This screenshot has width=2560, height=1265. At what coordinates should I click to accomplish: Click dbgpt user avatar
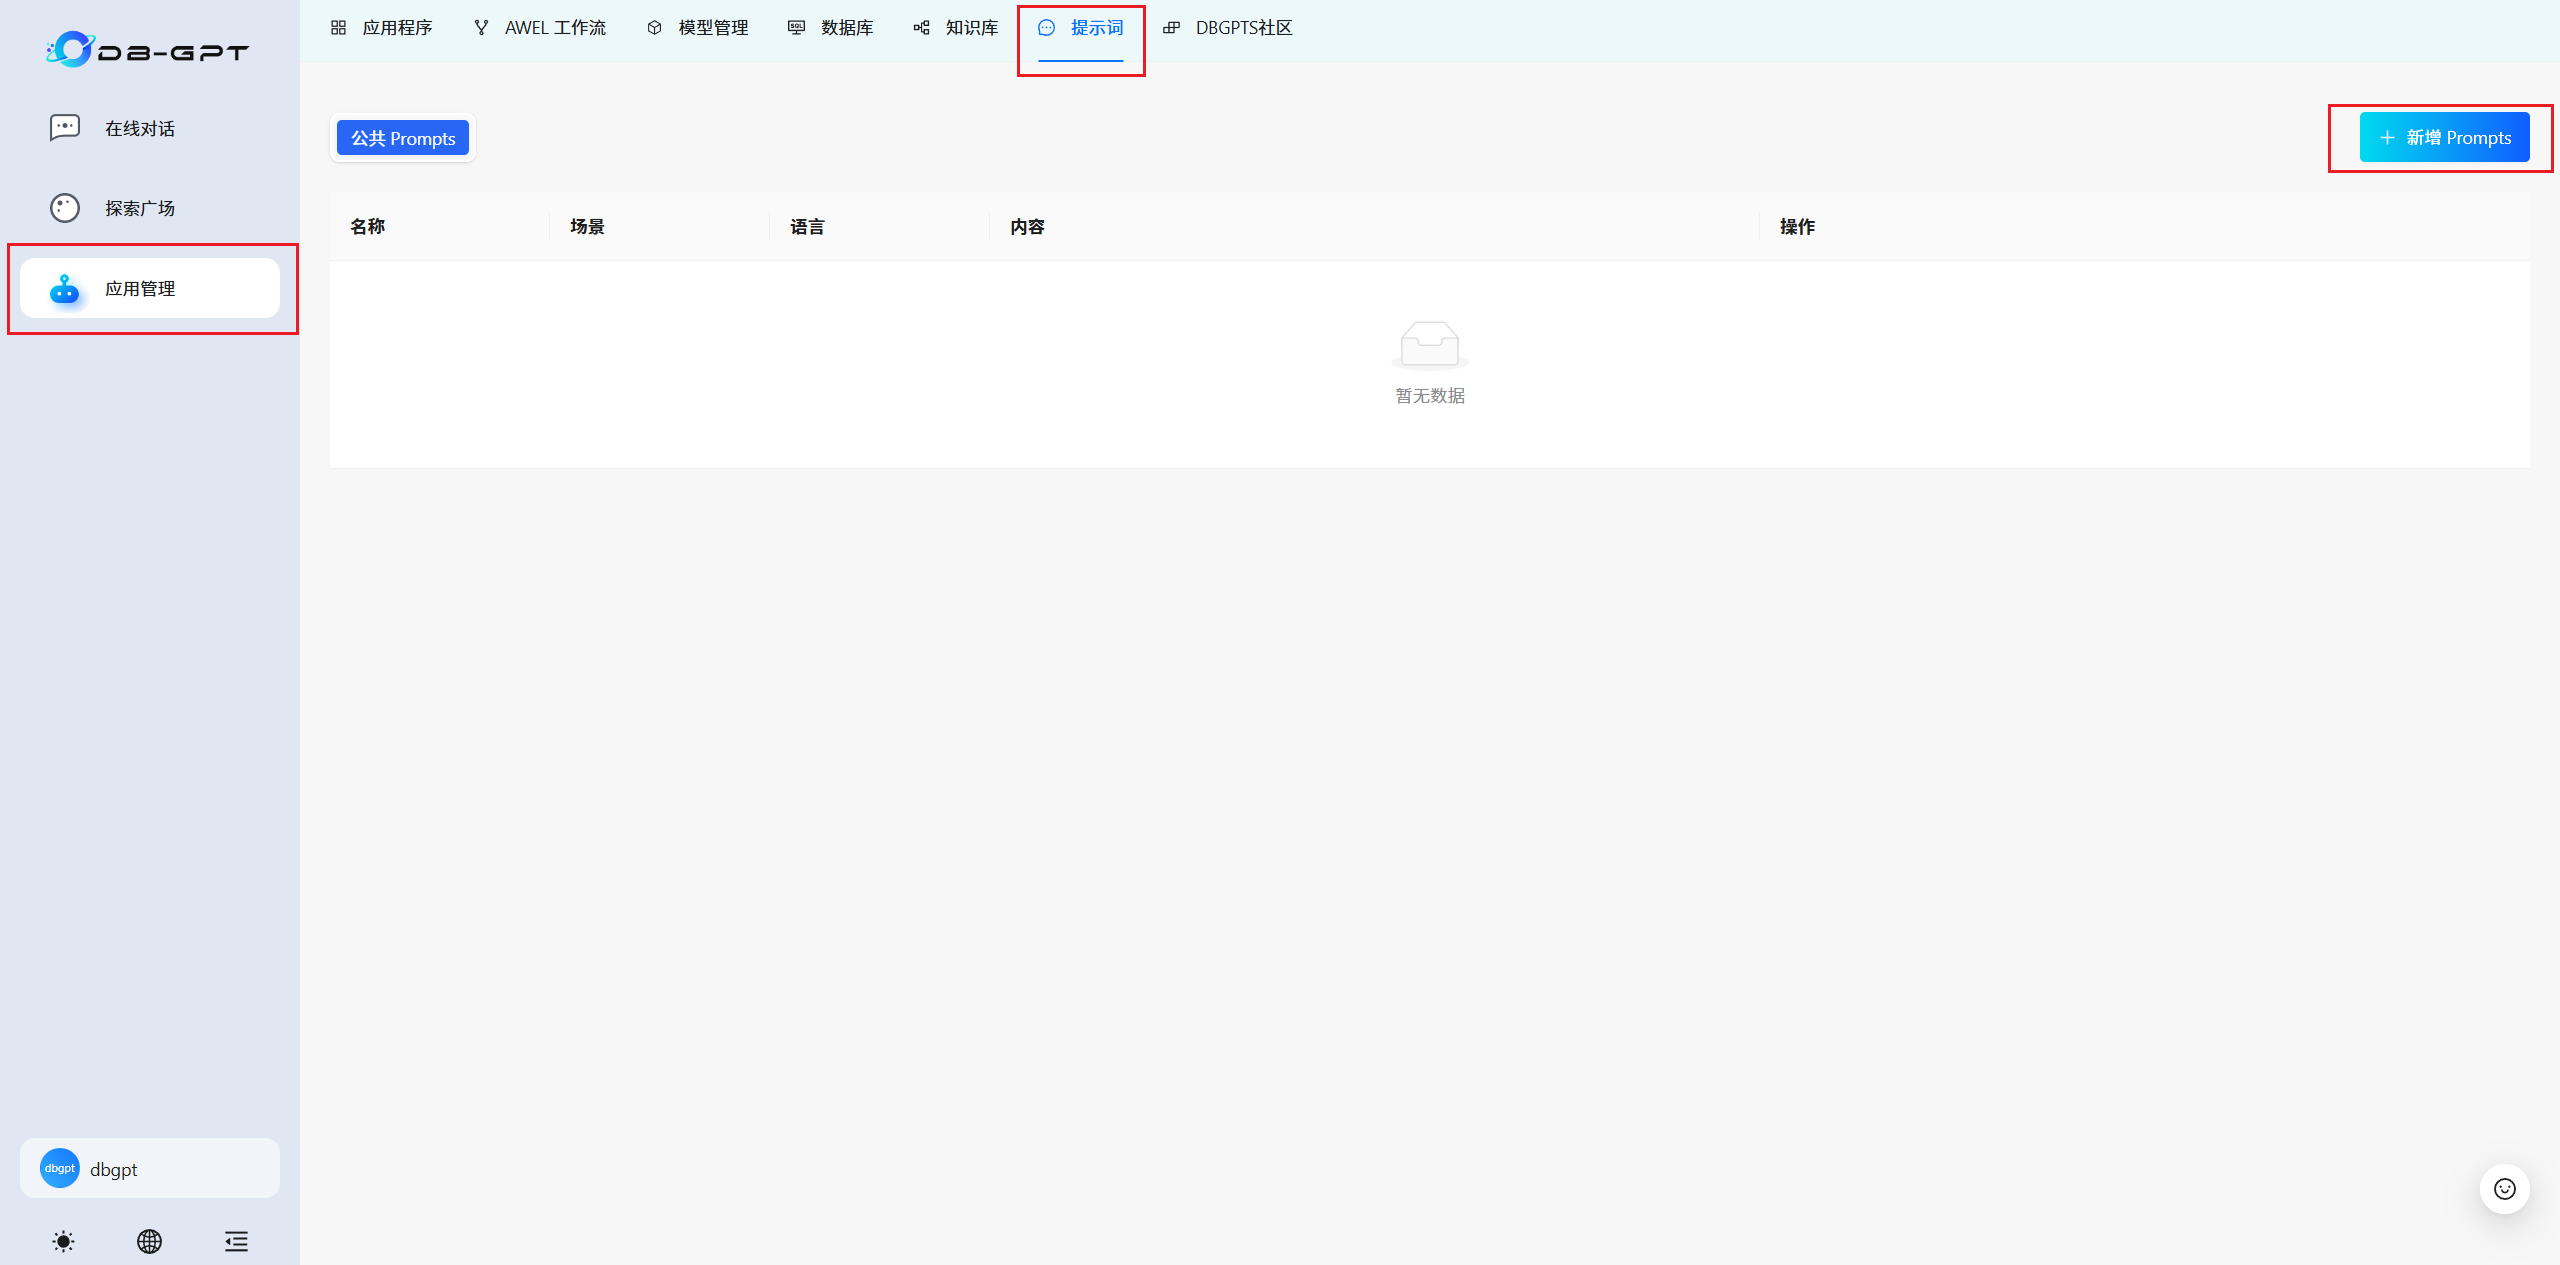(x=60, y=1168)
